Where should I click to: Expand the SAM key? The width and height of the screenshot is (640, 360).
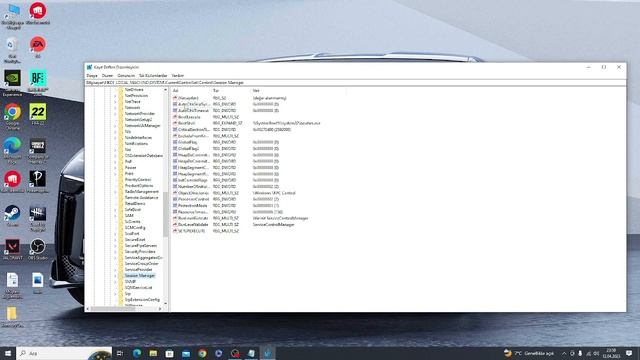(x=115, y=216)
